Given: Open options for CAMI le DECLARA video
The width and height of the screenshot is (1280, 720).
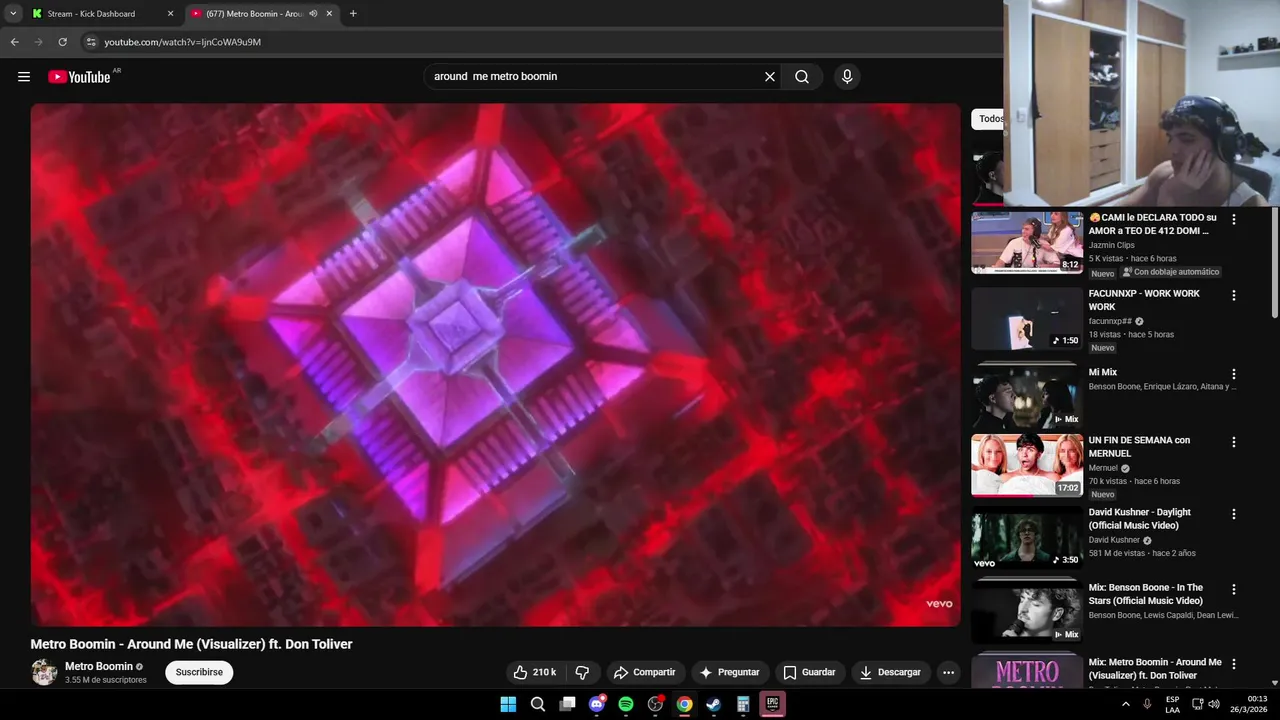Looking at the screenshot, I should pyautogui.click(x=1234, y=219).
